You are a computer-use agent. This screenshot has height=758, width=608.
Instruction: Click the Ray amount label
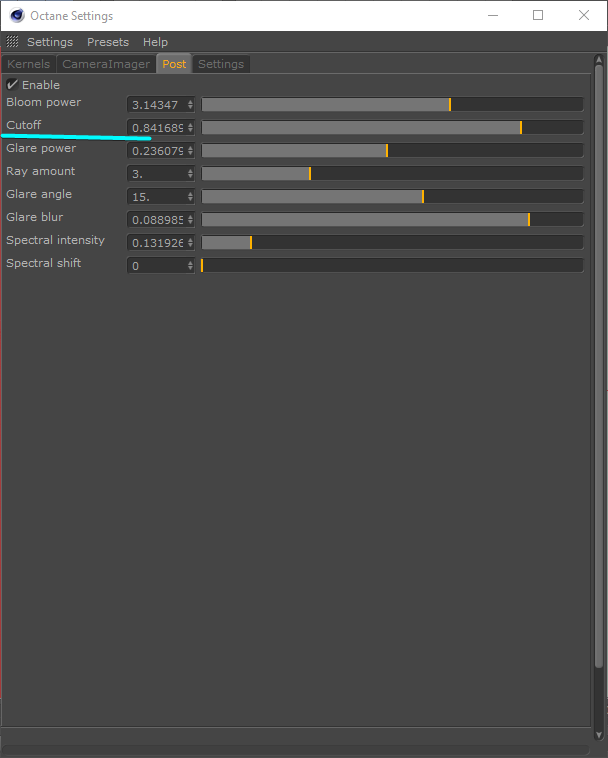[41, 171]
